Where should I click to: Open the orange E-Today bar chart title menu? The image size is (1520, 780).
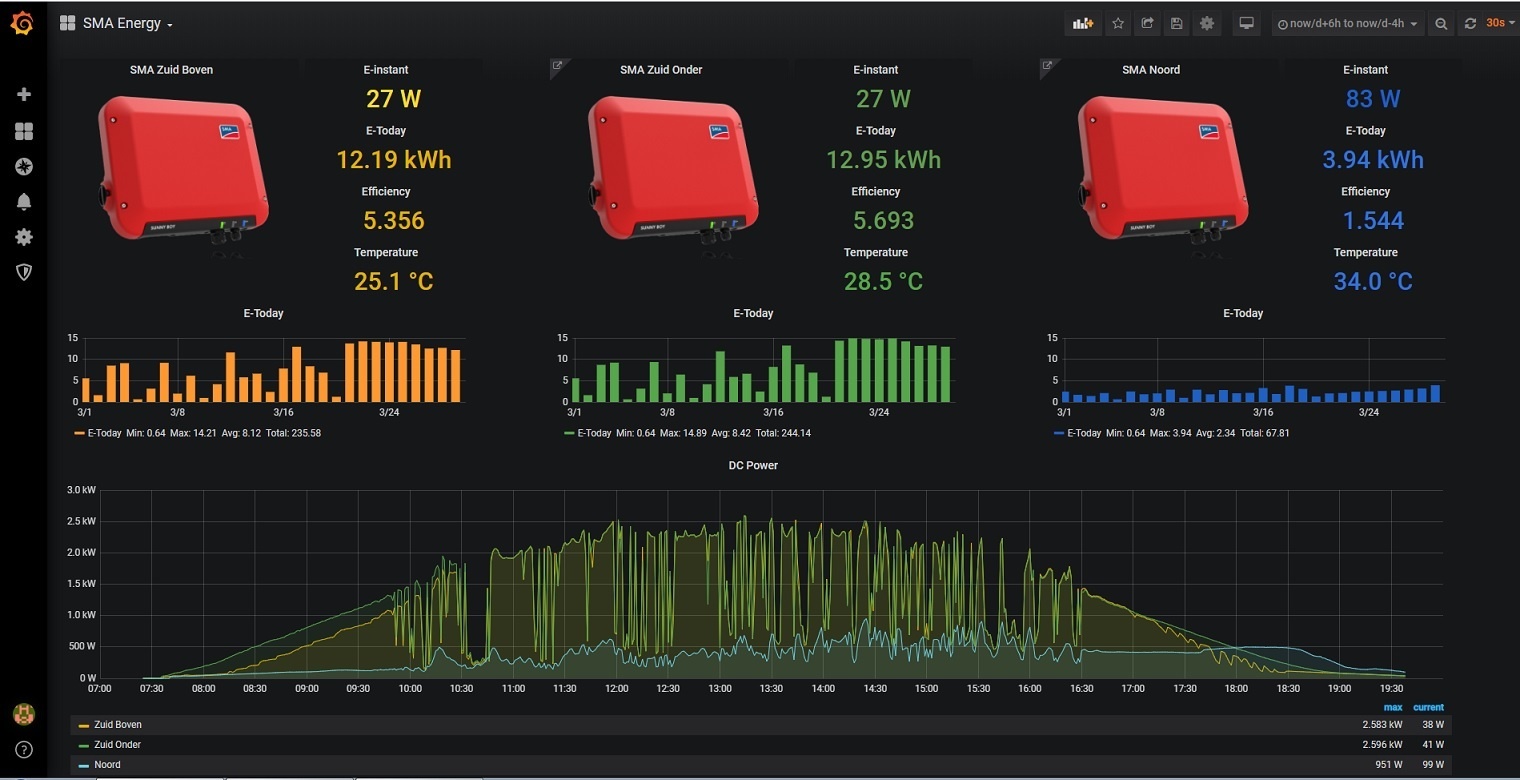(263, 313)
